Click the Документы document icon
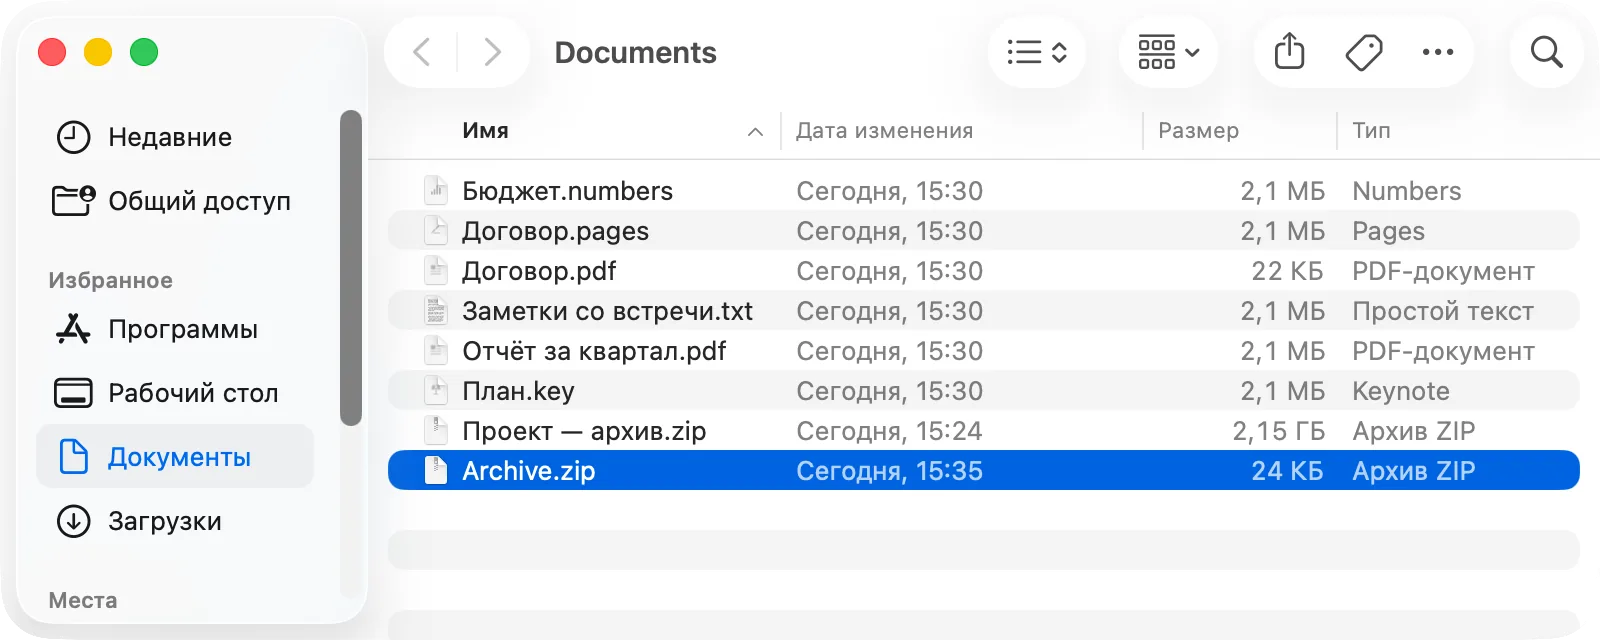This screenshot has width=1600, height=640. [x=73, y=457]
